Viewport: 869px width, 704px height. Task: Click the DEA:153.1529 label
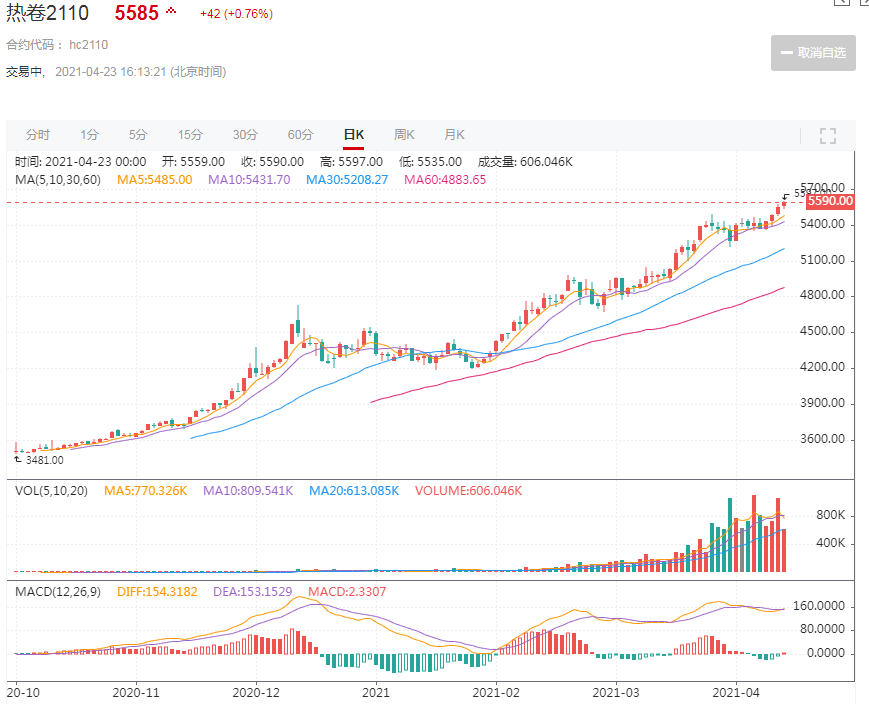click(x=253, y=591)
